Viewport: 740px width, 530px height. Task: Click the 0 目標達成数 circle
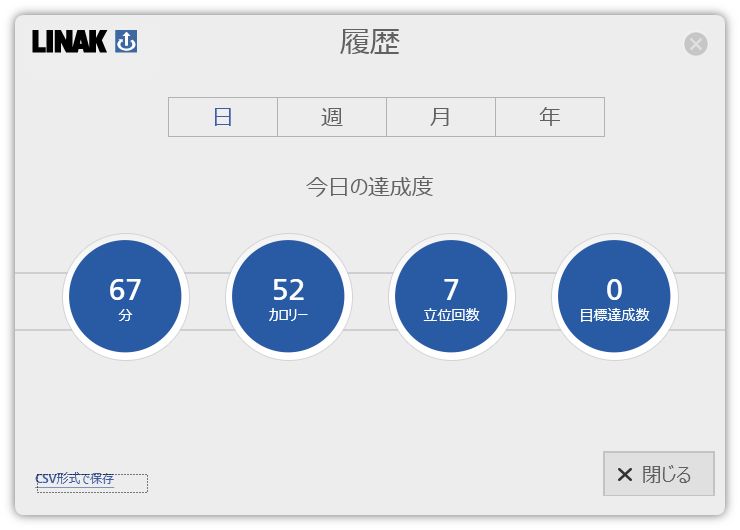click(614, 297)
